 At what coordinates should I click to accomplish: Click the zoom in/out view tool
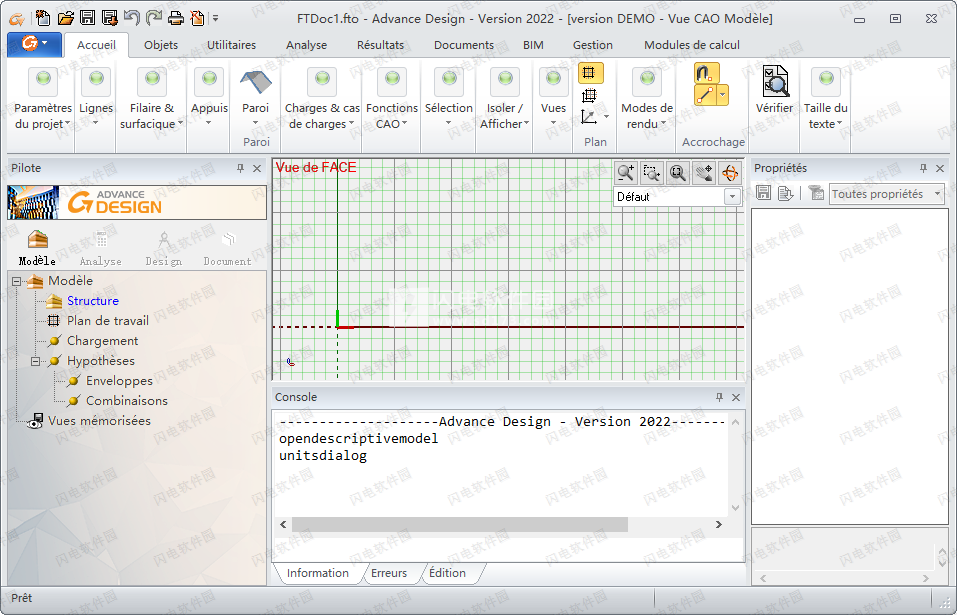click(x=626, y=173)
